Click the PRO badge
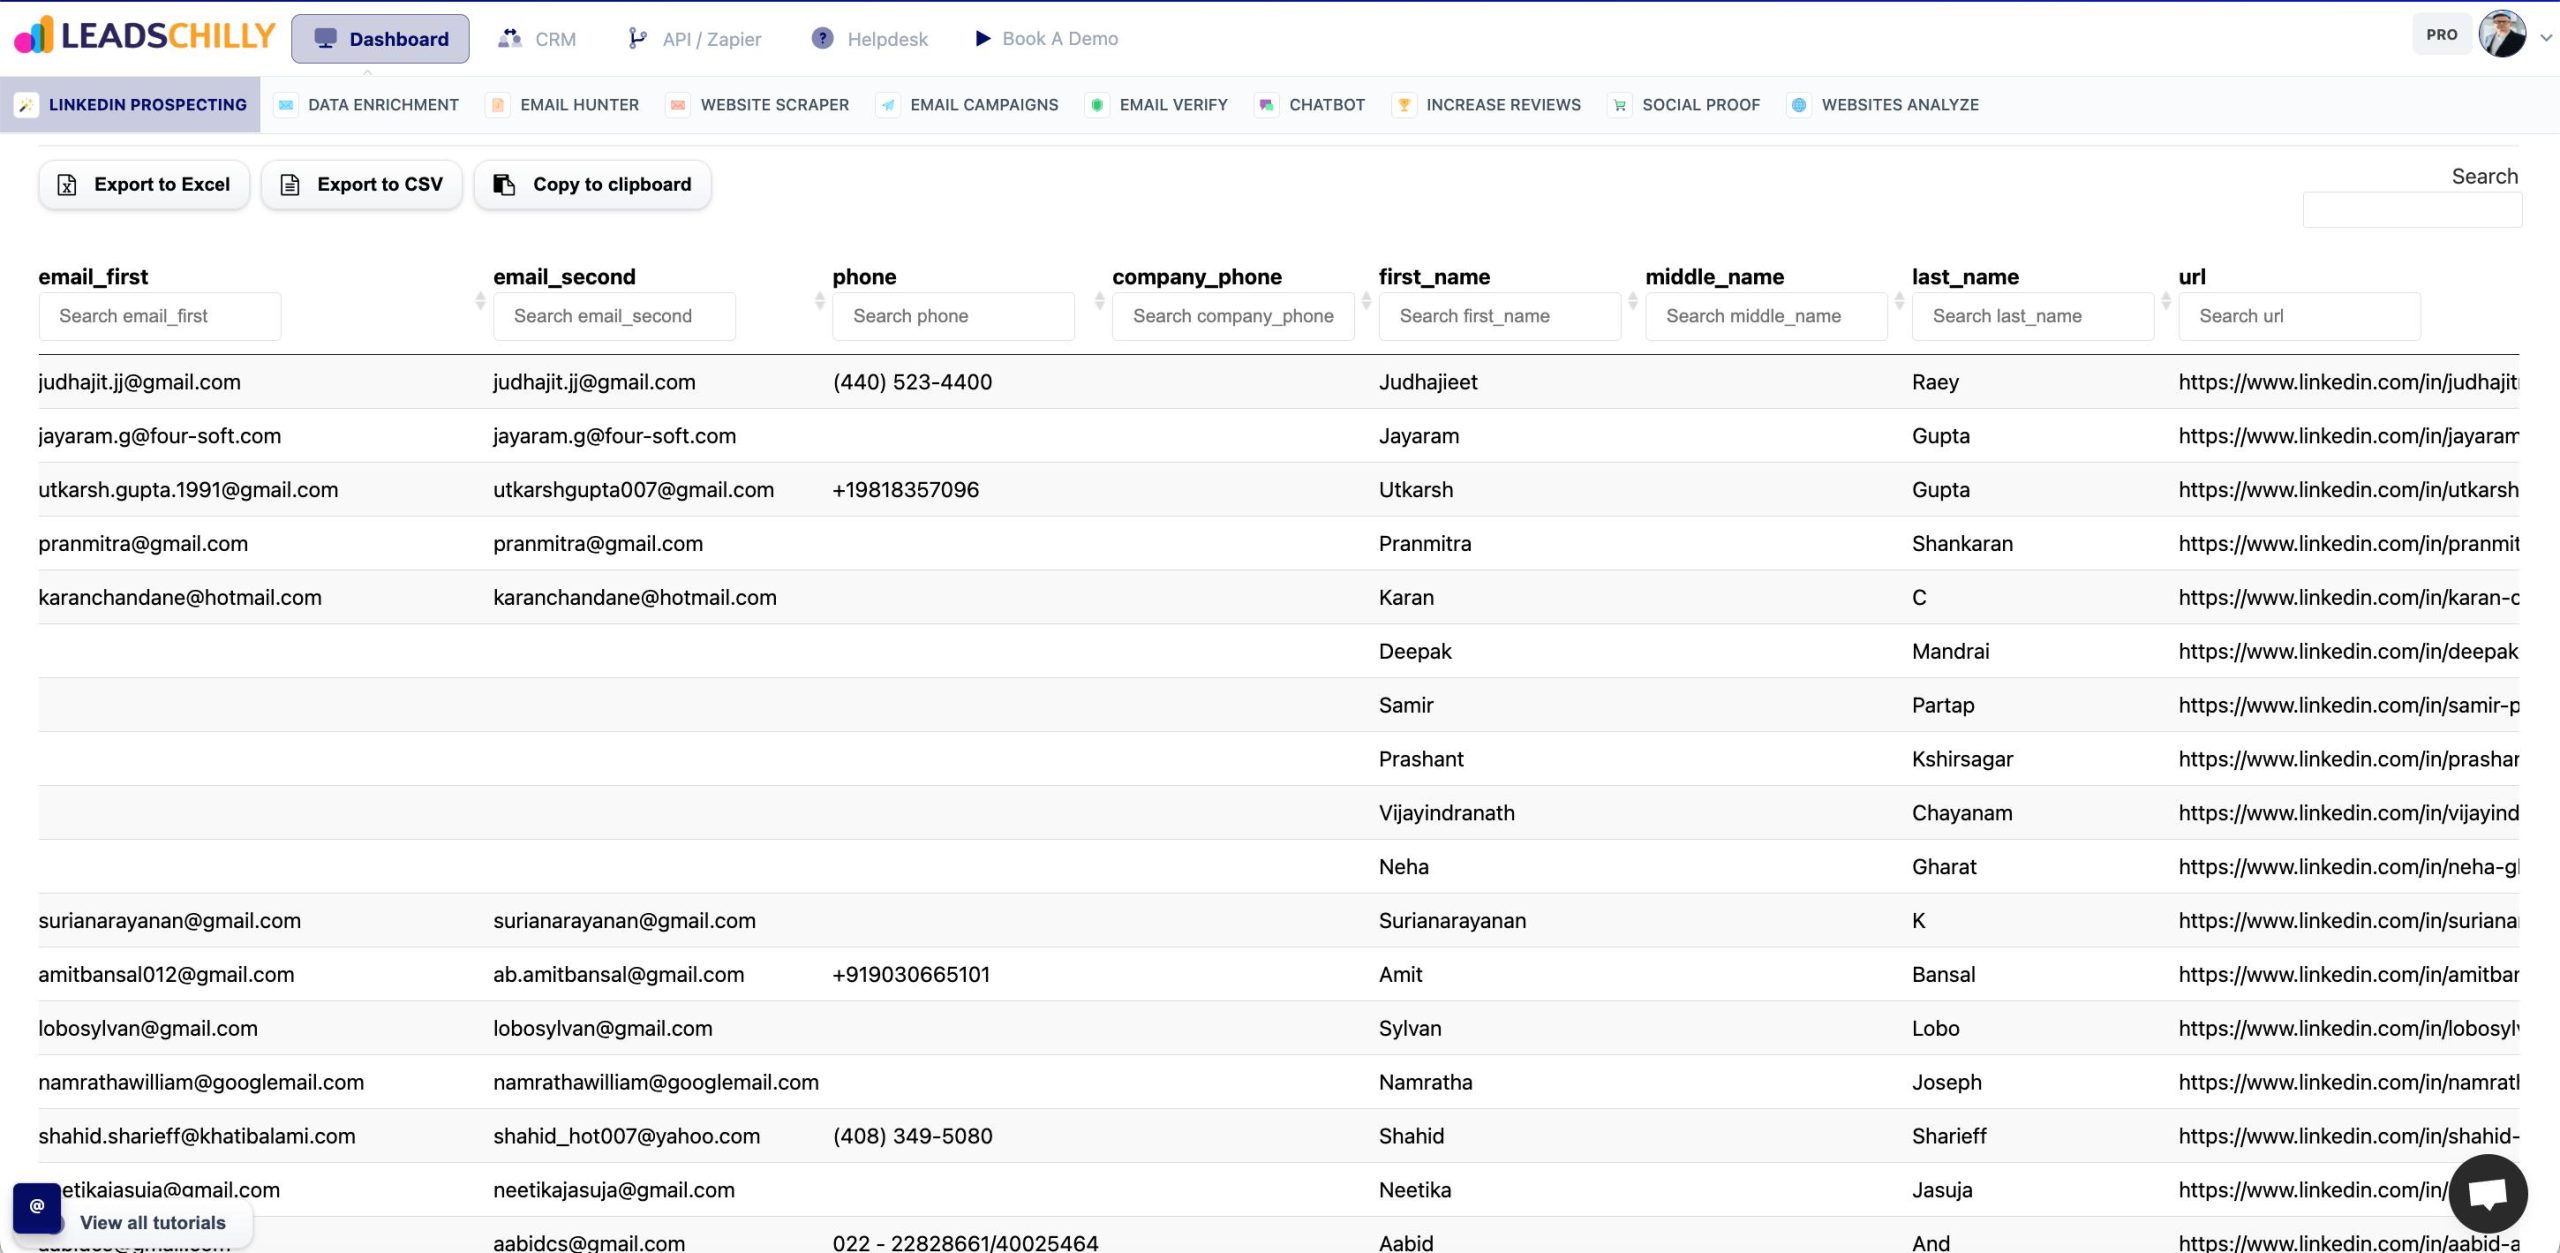This screenshot has width=2560, height=1253. click(x=2441, y=34)
